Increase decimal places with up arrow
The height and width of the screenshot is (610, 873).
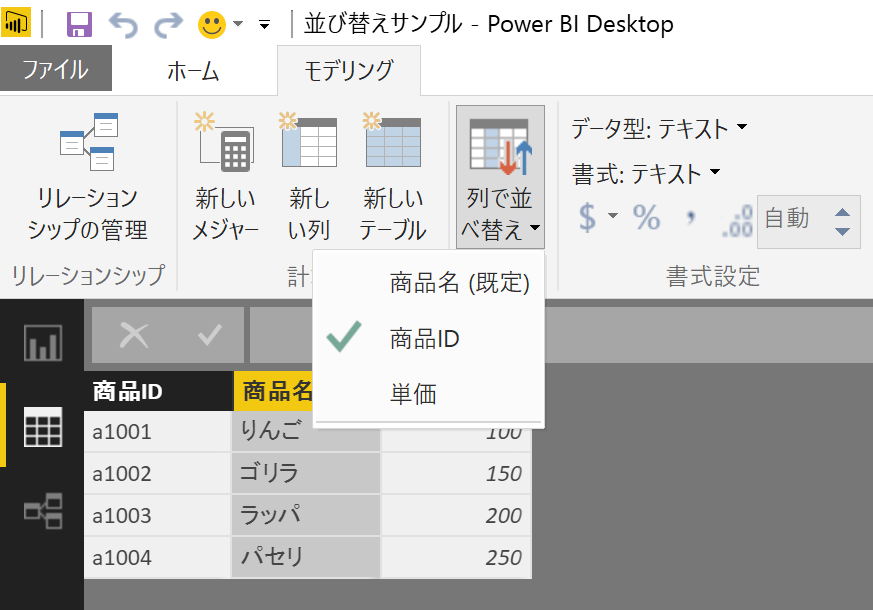coord(842,212)
